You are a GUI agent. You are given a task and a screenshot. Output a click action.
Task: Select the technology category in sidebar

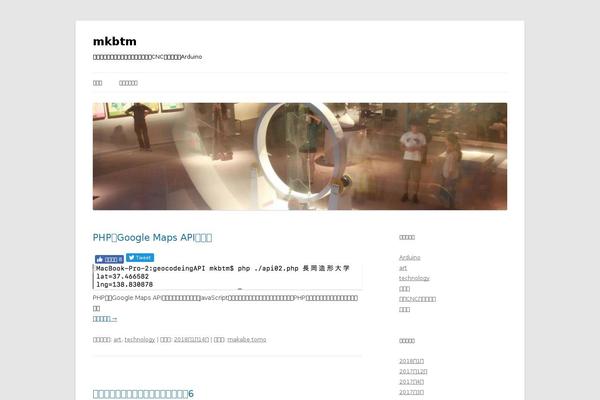point(414,278)
